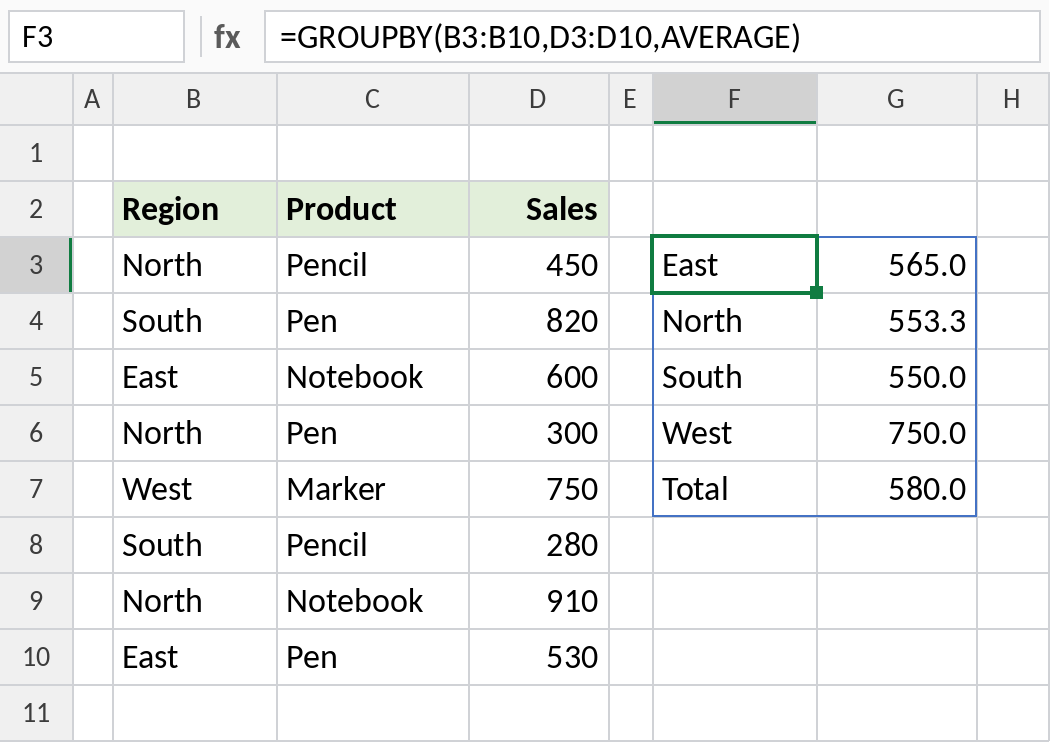Click the cell with value 530
The image size is (1050, 742).
tap(539, 657)
